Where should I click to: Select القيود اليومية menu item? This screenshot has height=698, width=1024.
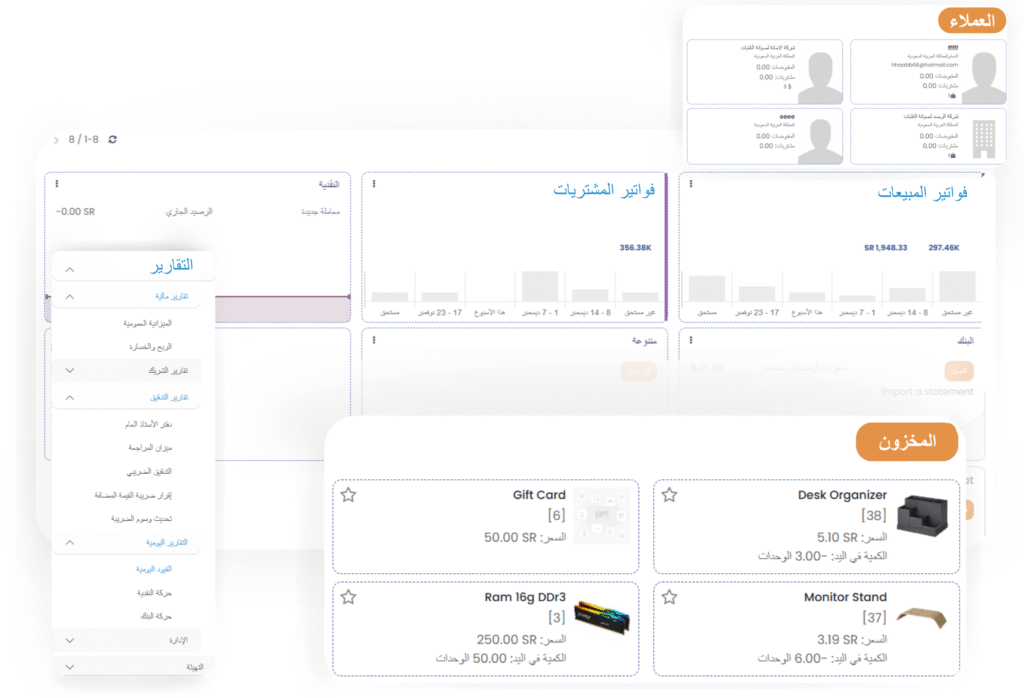point(154,568)
